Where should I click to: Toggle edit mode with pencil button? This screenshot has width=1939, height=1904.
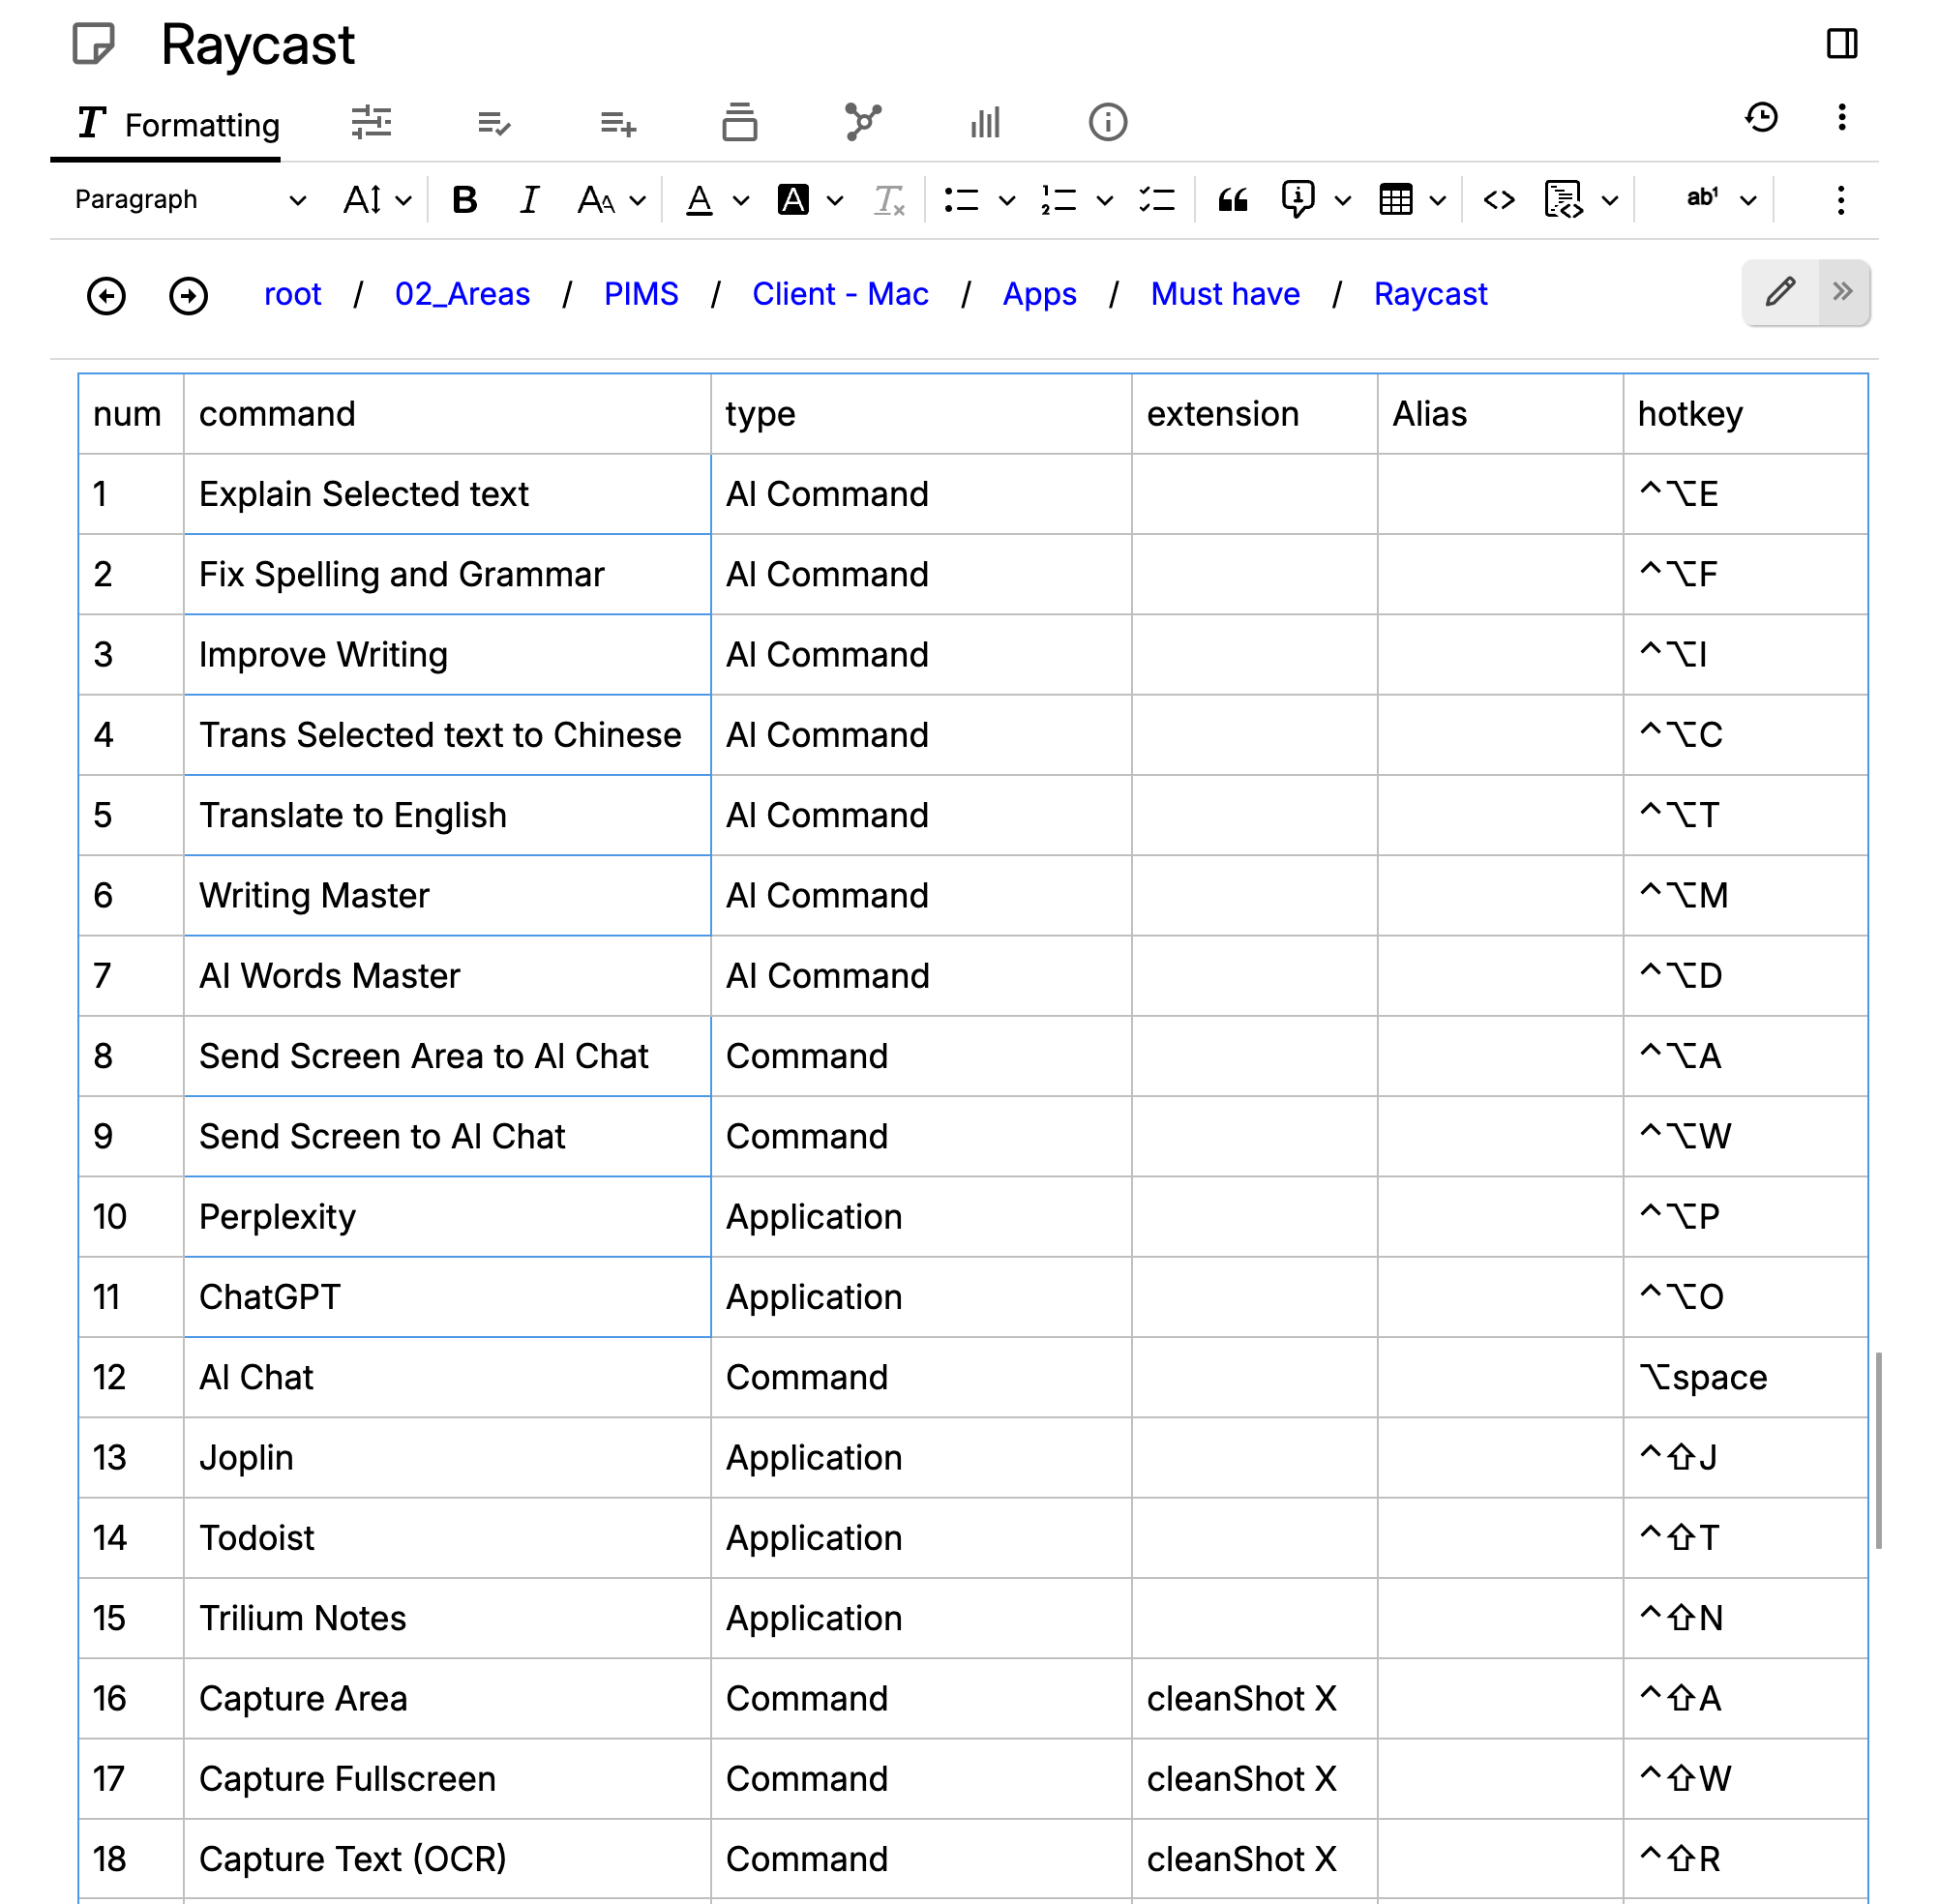[1779, 292]
